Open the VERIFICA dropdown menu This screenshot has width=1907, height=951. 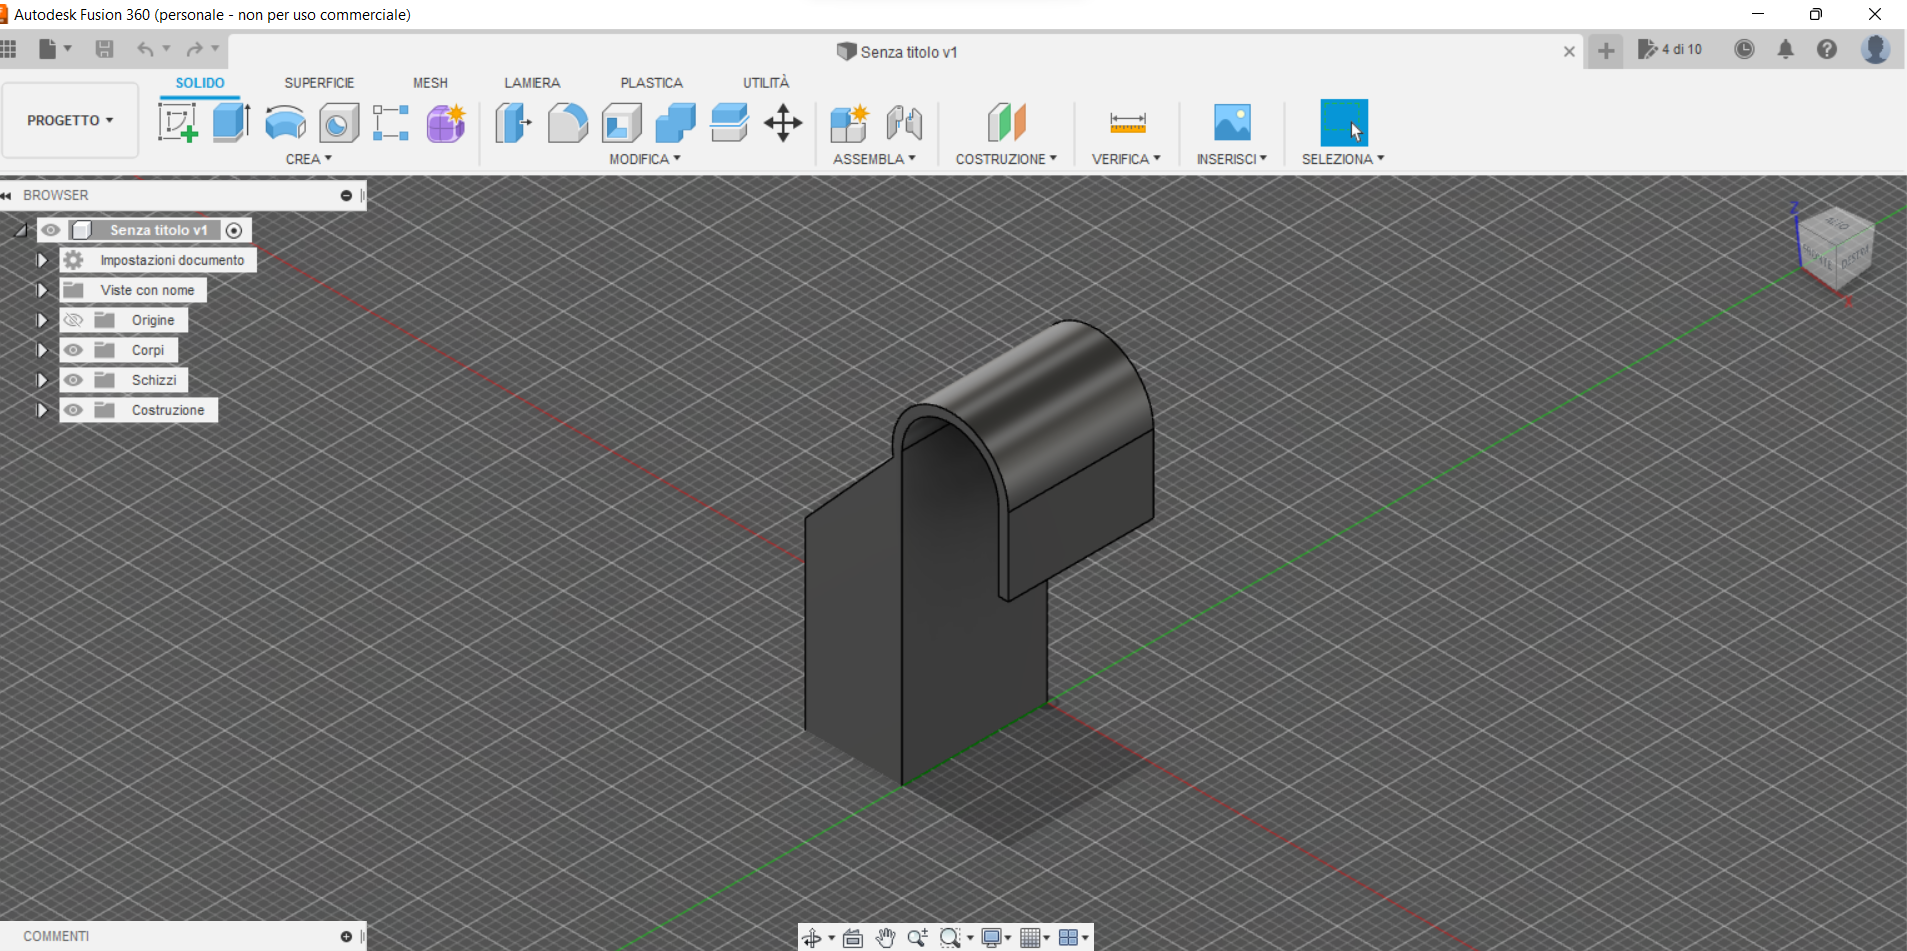pos(1126,159)
